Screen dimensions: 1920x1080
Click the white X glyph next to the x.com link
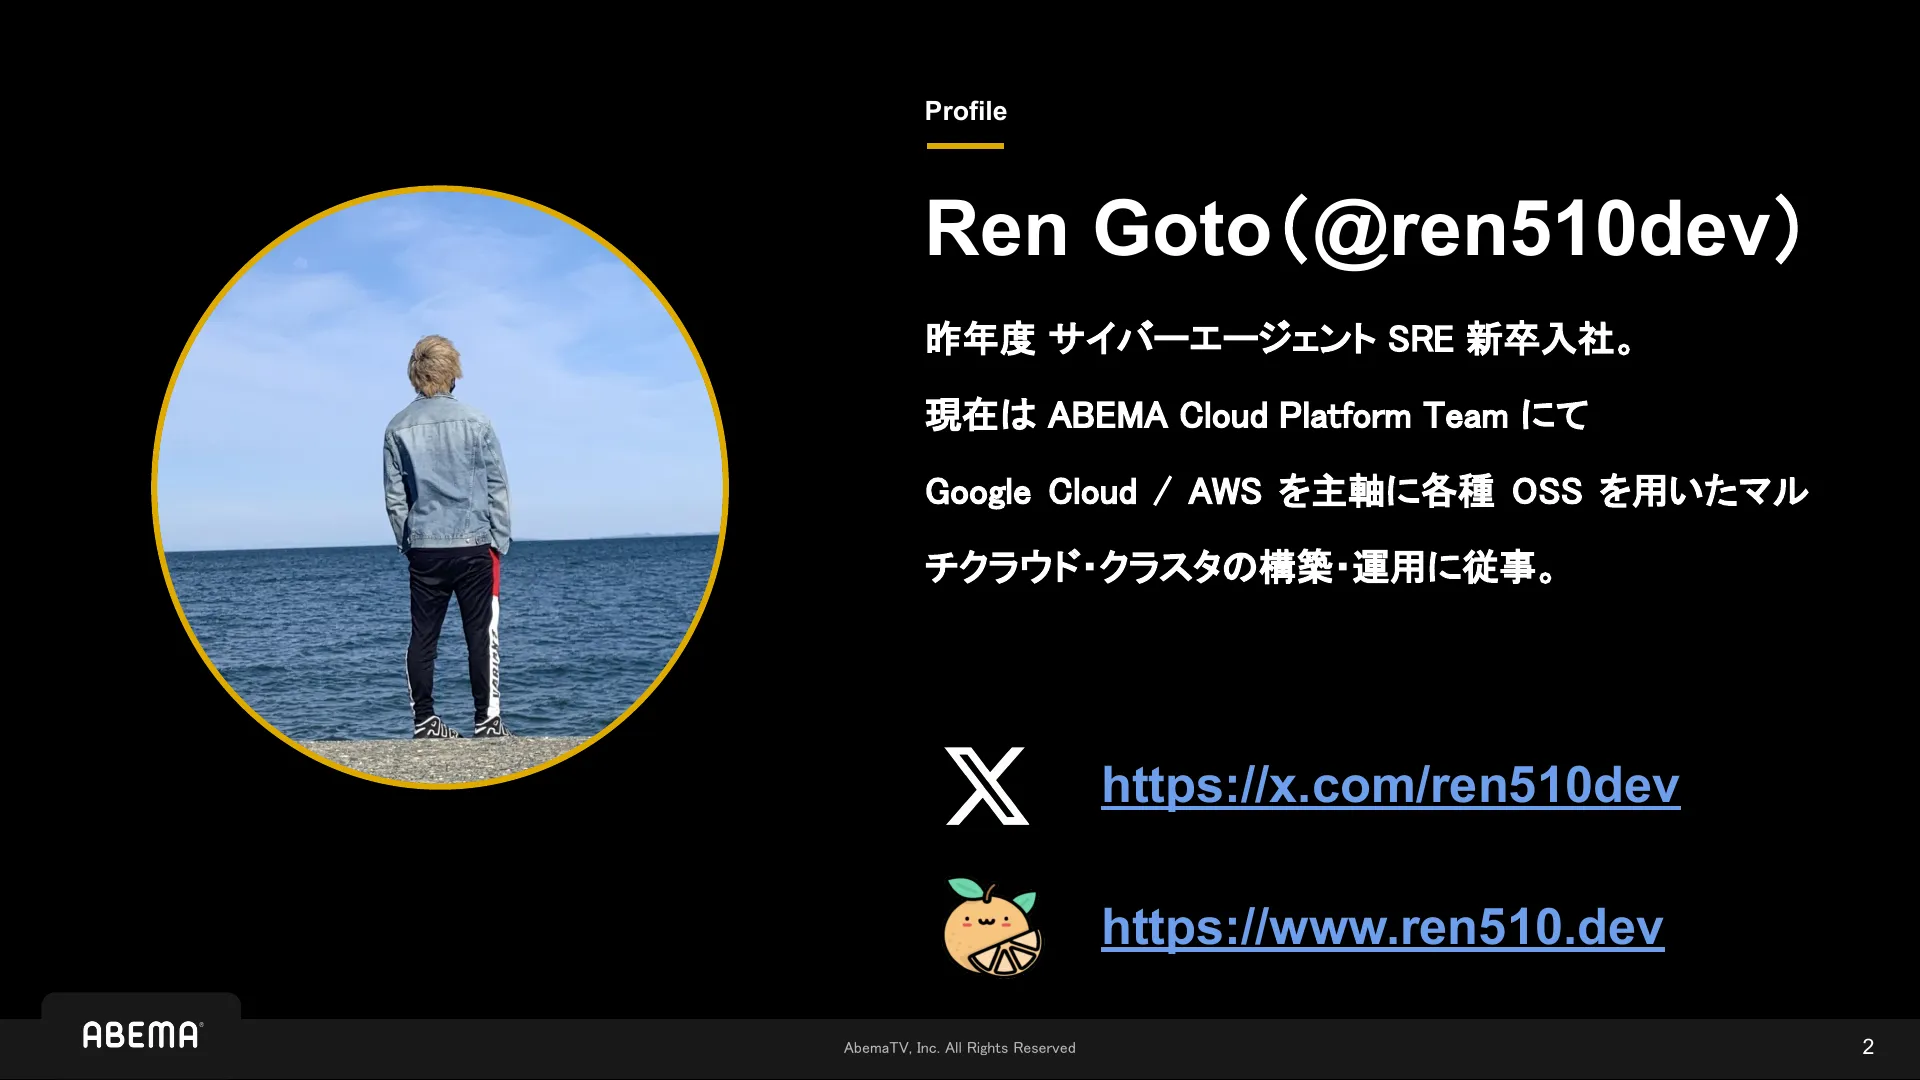tap(984, 786)
